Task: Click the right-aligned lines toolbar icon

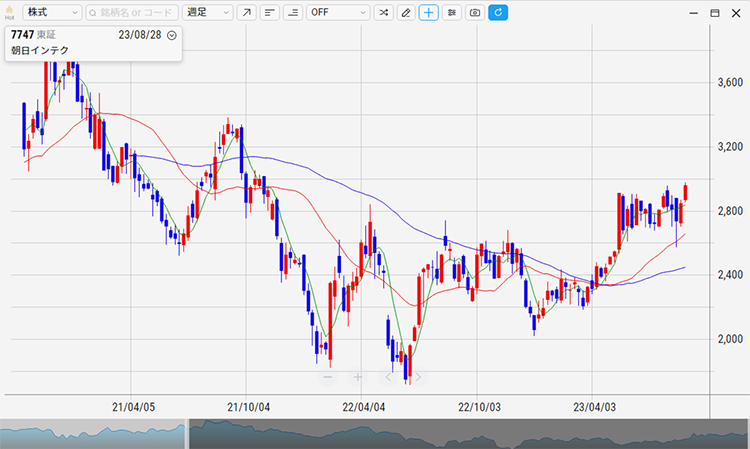Action: (292, 13)
